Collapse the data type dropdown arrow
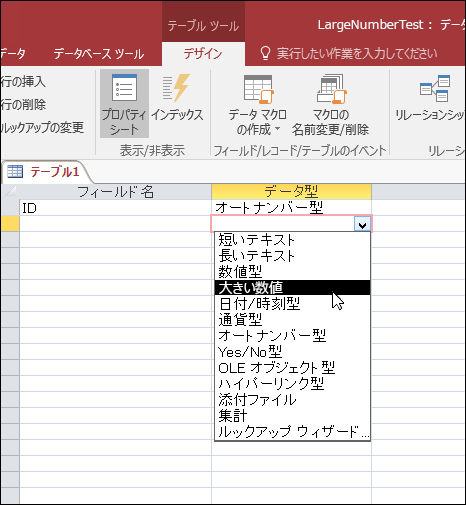This screenshot has width=466, height=505. click(x=362, y=224)
